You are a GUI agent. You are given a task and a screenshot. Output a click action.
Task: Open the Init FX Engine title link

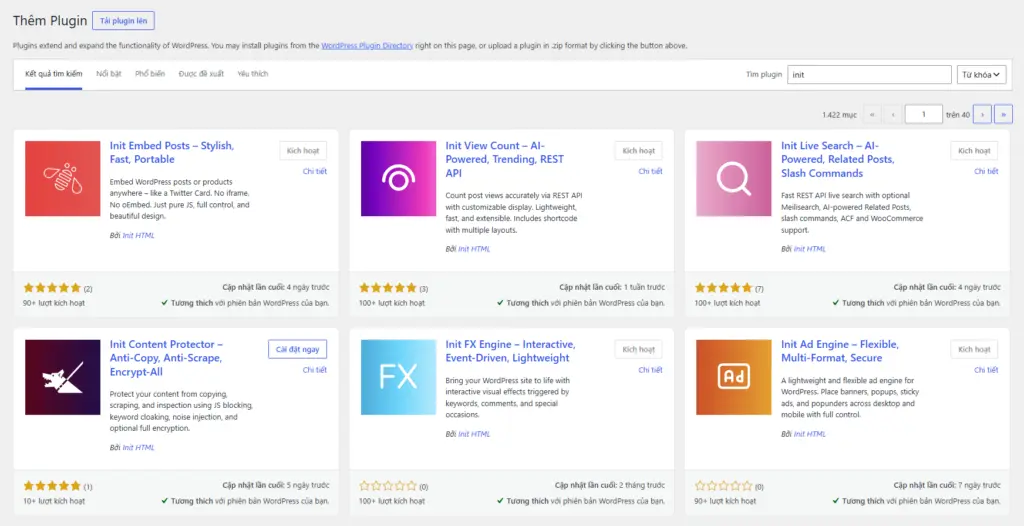511,351
